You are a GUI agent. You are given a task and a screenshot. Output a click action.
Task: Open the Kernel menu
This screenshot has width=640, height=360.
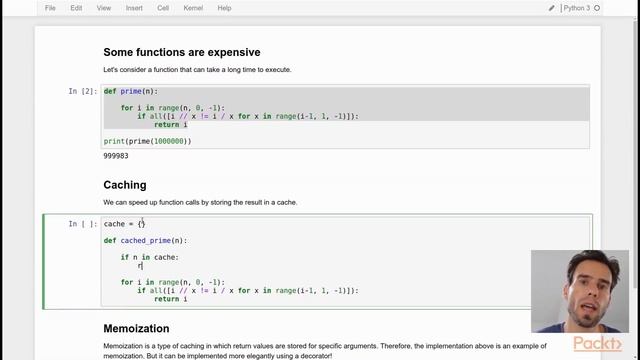pyautogui.click(x=193, y=8)
